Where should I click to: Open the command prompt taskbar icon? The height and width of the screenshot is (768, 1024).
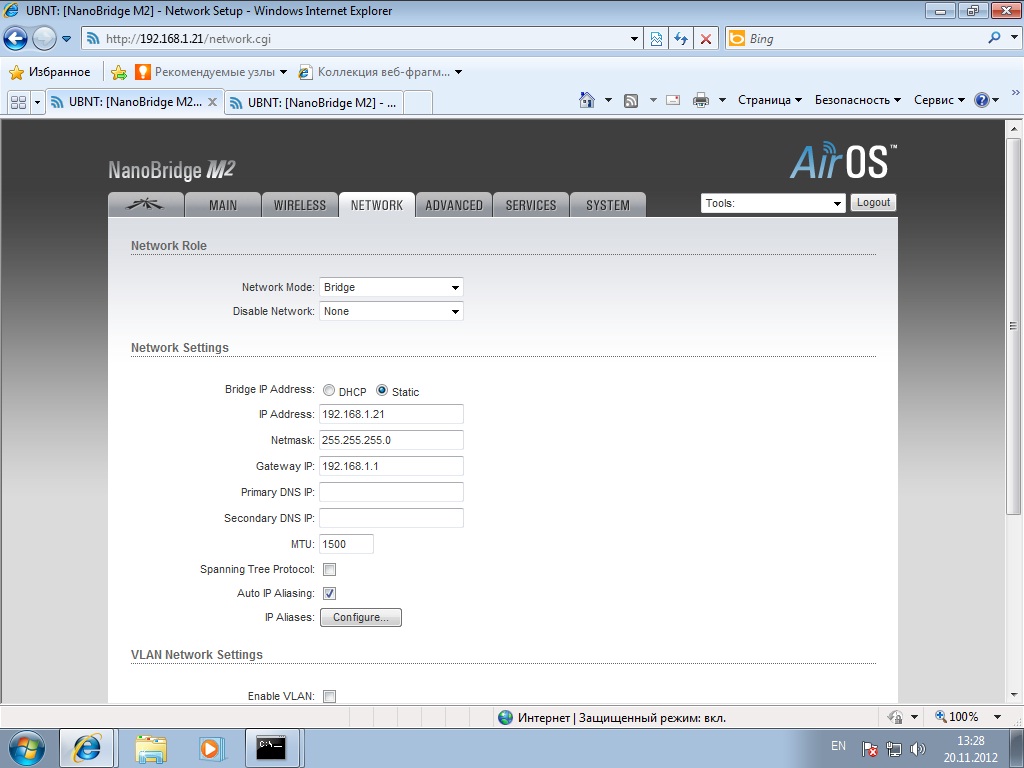271,747
